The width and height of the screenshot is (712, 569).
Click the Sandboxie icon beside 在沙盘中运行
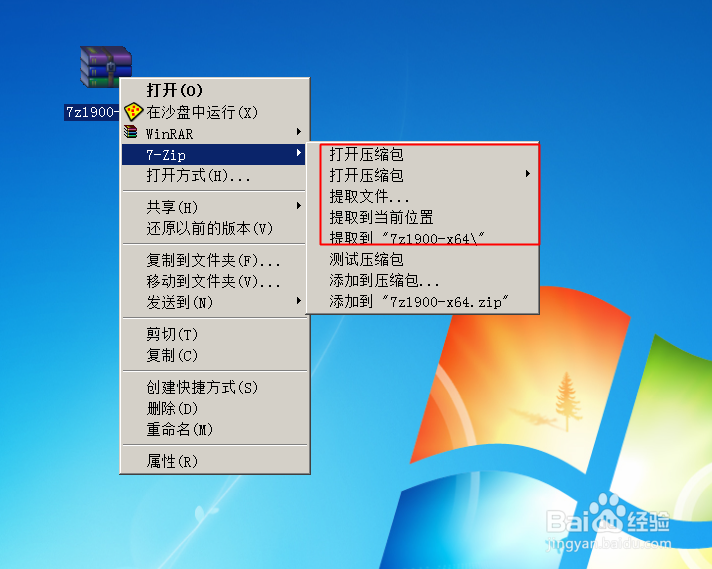(134, 112)
